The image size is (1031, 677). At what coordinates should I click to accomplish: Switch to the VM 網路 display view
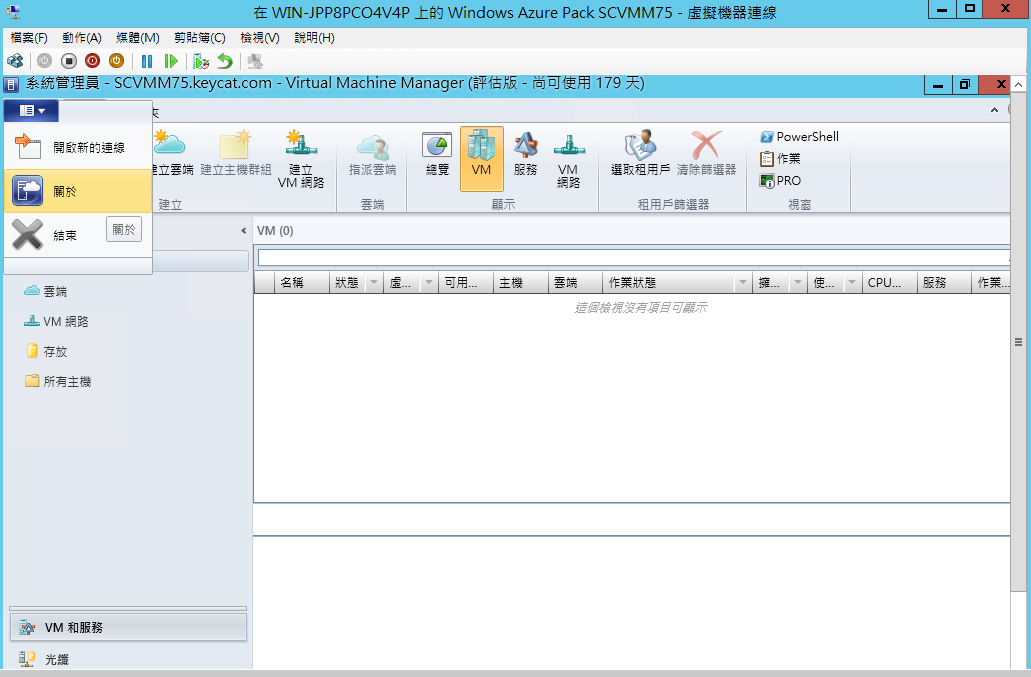[x=569, y=159]
